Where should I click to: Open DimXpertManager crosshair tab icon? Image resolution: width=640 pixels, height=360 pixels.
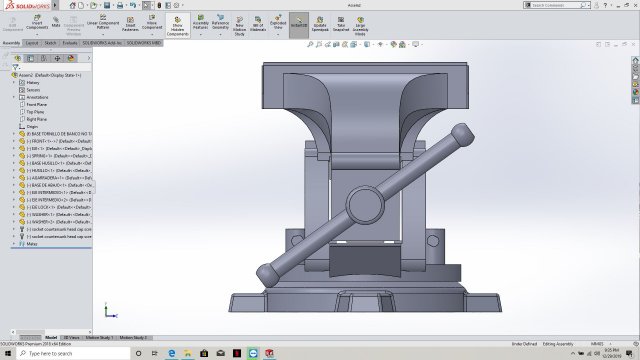[x=57, y=58]
